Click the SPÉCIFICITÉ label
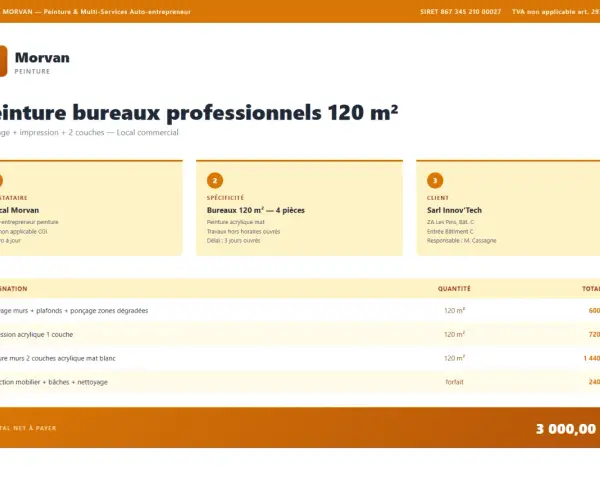This screenshot has width=600, height=480. pos(225,198)
